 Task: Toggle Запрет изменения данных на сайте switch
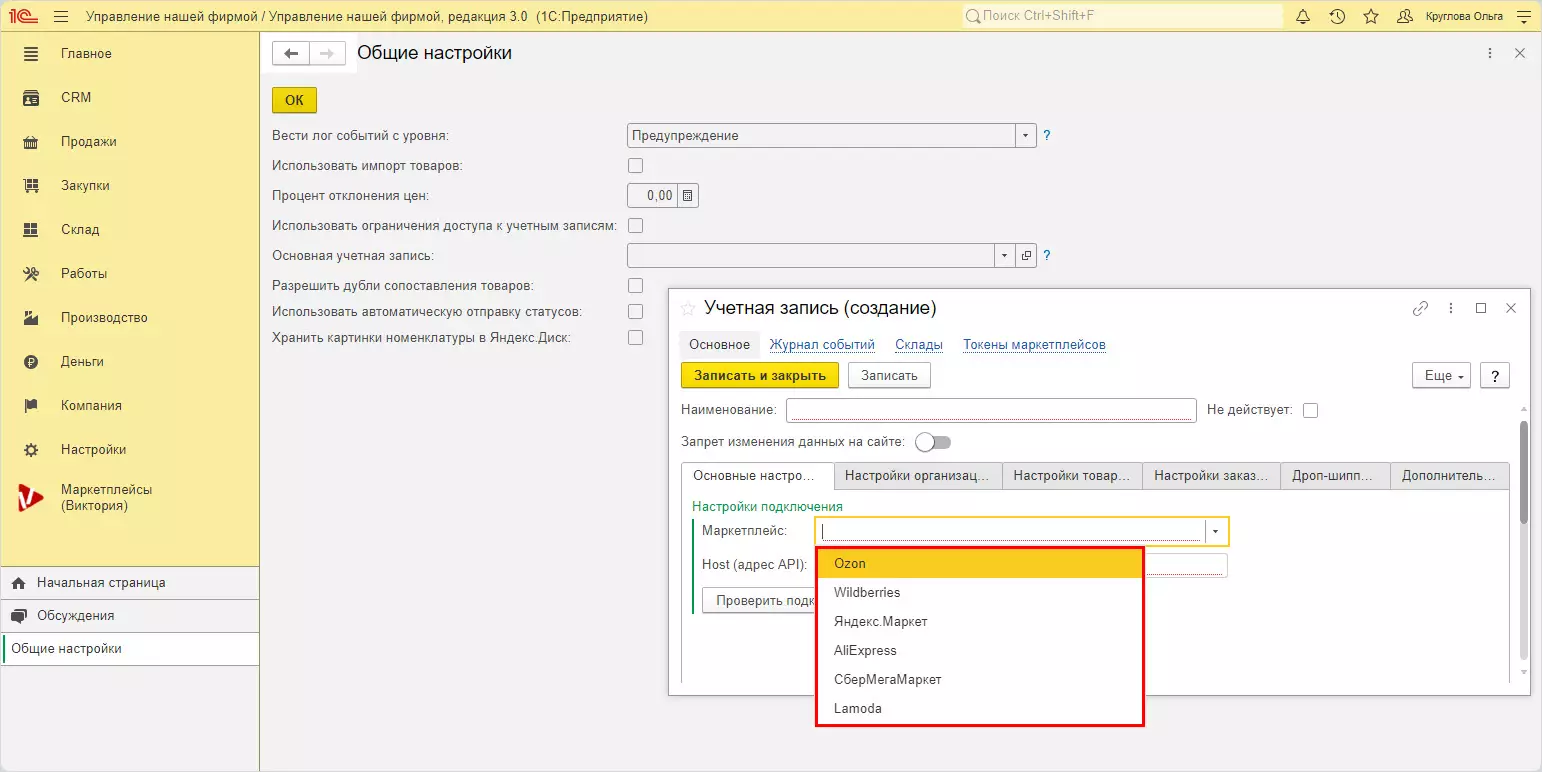(933, 442)
